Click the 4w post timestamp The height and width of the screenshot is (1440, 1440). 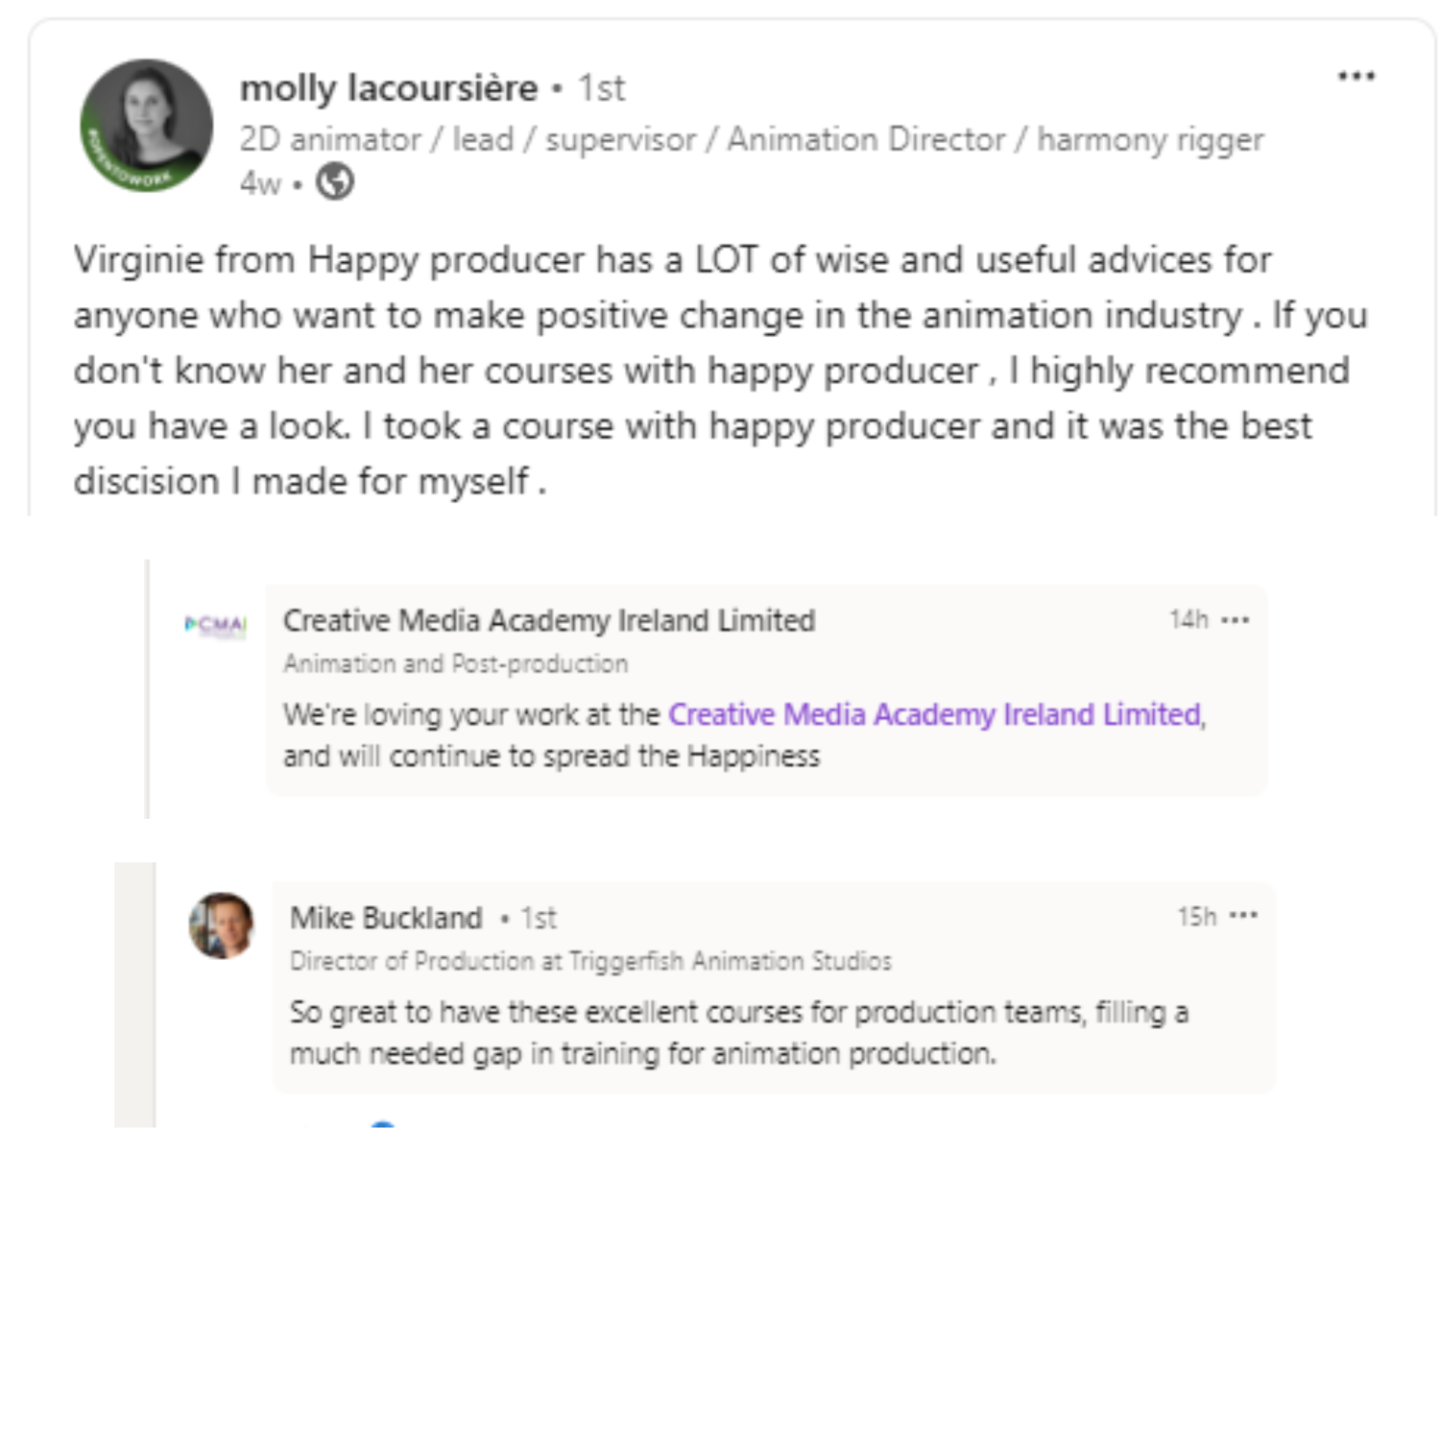point(259,183)
